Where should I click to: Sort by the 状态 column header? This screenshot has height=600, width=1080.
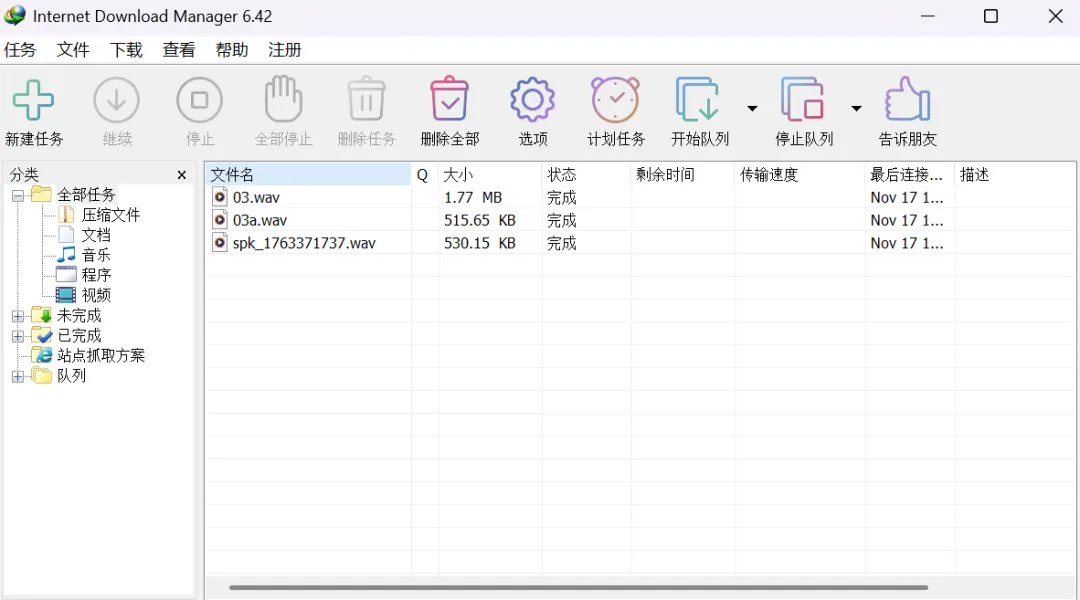point(585,175)
